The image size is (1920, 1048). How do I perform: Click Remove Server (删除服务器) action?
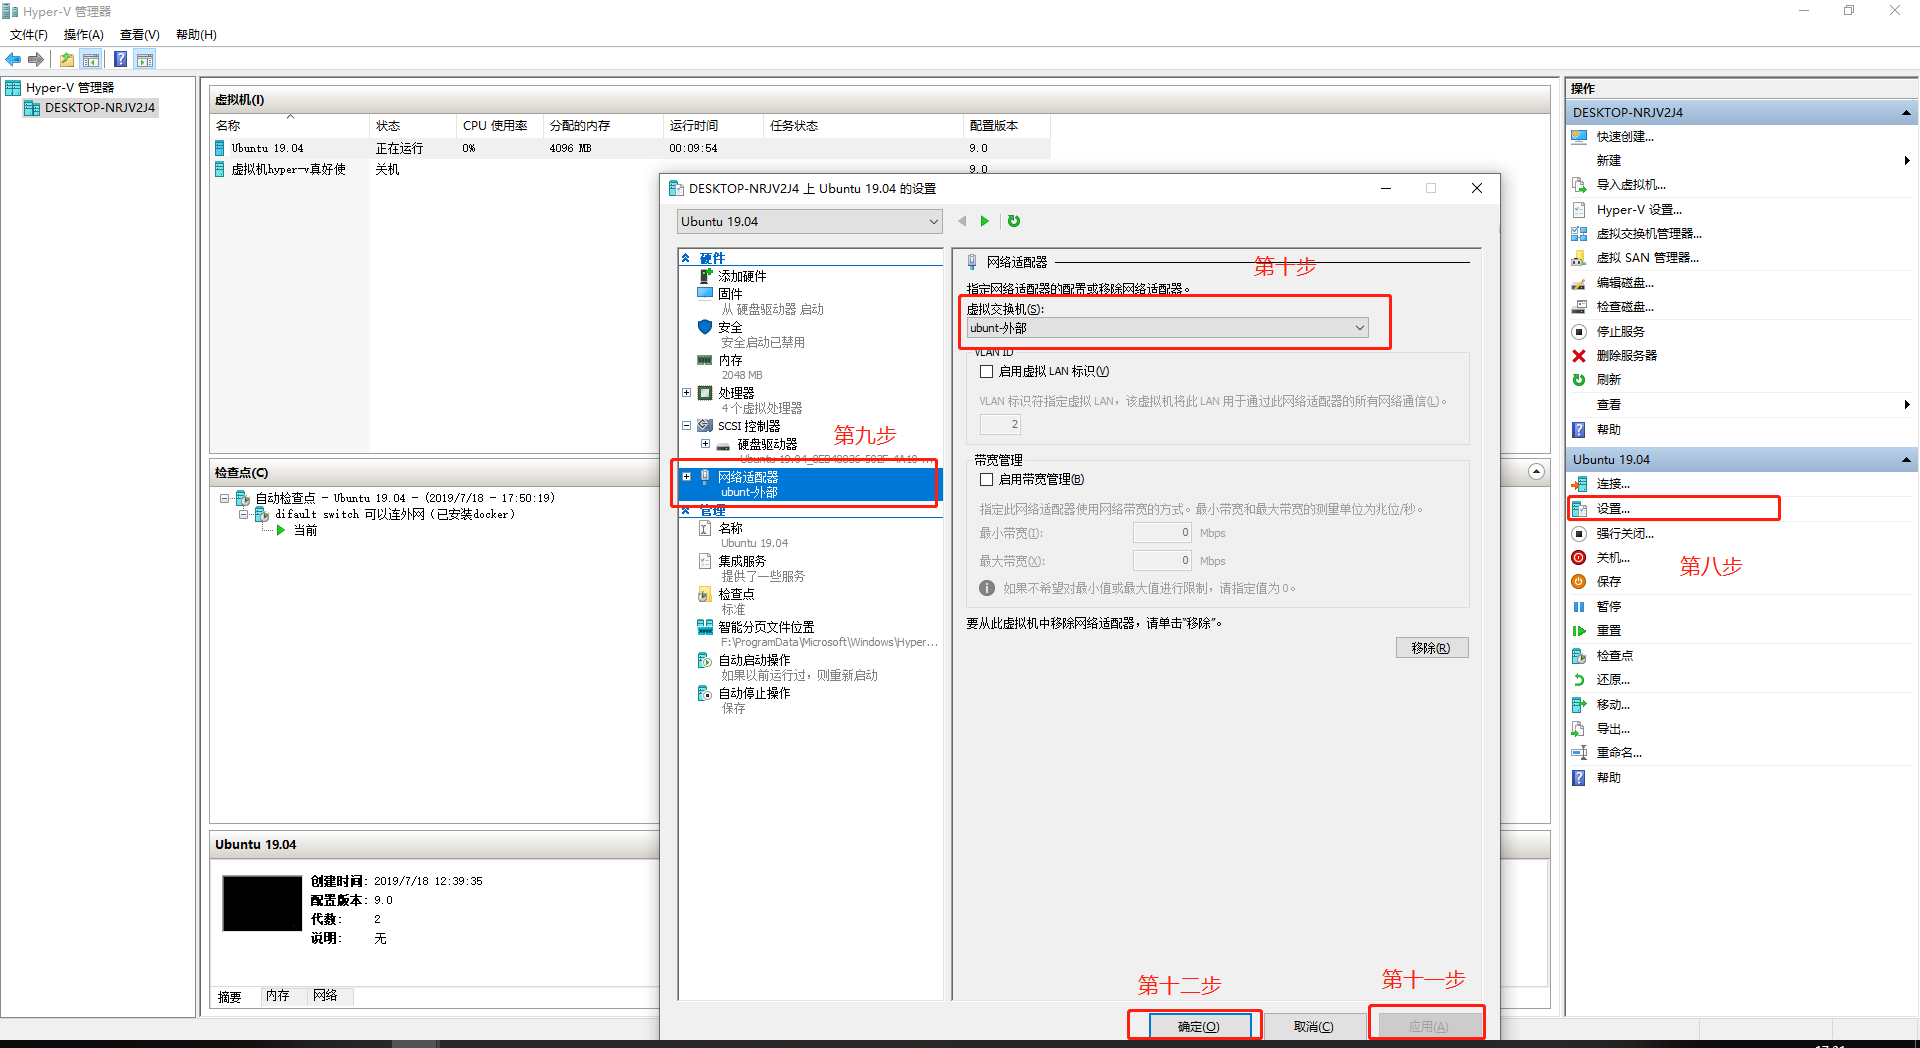point(1626,356)
